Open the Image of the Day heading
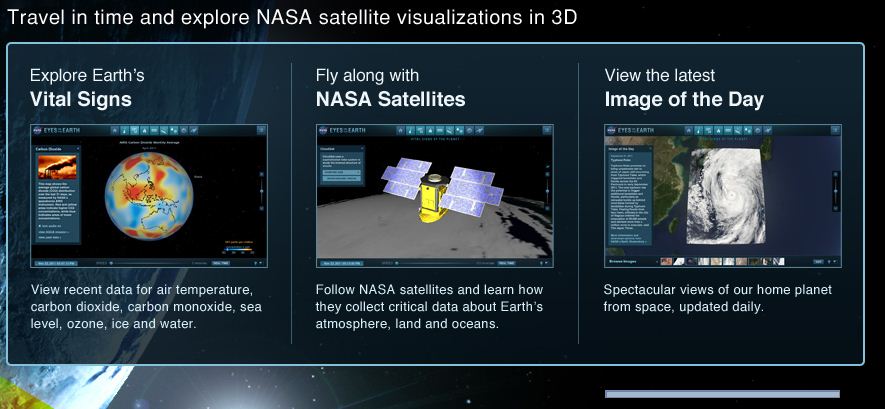Image resolution: width=885 pixels, height=409 pixels. (684, 99)
